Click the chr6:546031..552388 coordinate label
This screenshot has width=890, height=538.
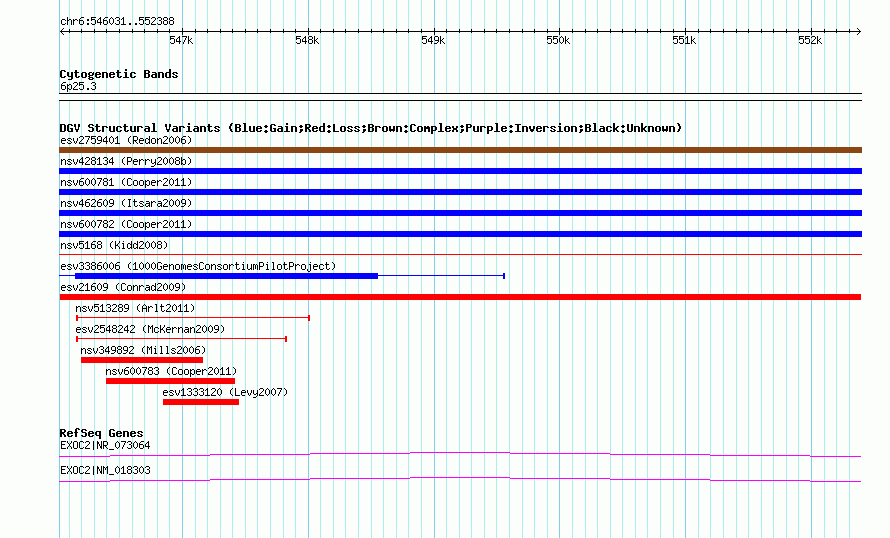point(117,22)
